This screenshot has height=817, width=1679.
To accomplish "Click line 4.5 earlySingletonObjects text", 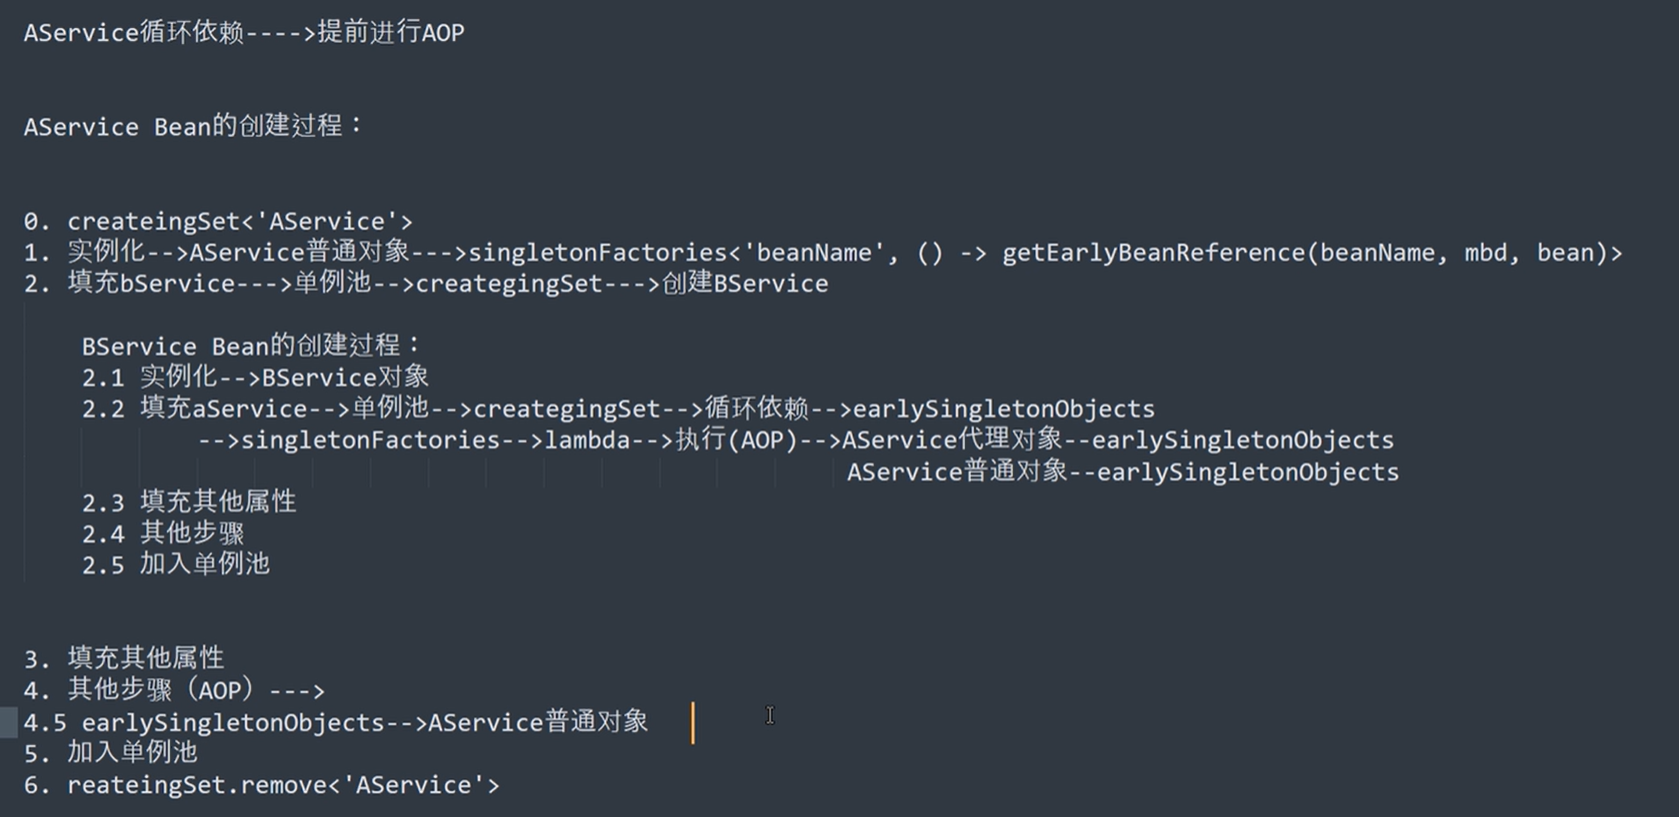I will tap(233, 722).
